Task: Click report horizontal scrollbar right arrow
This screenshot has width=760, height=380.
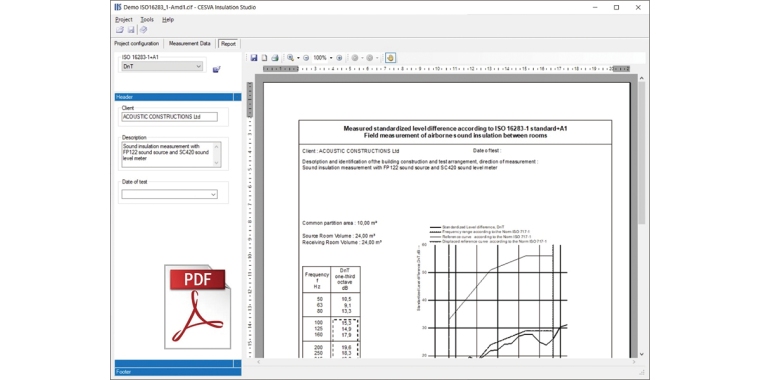Action: [x=633, y=362]
